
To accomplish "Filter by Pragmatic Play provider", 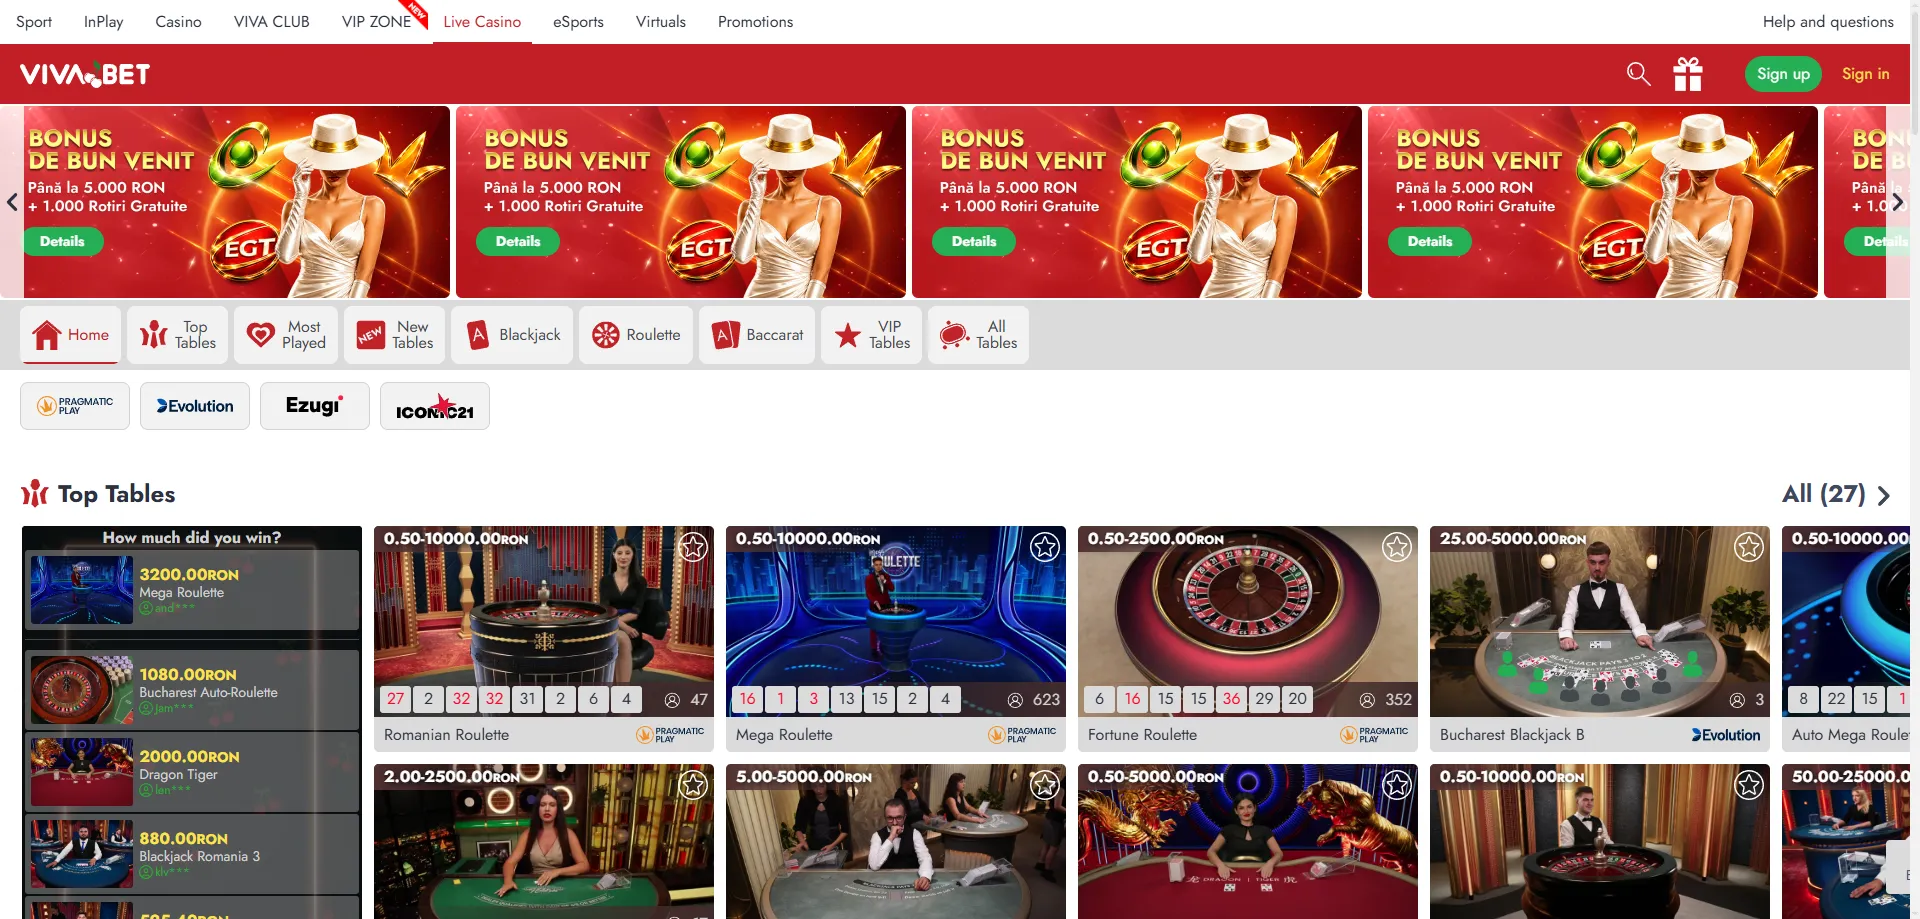I will (75, 406).
